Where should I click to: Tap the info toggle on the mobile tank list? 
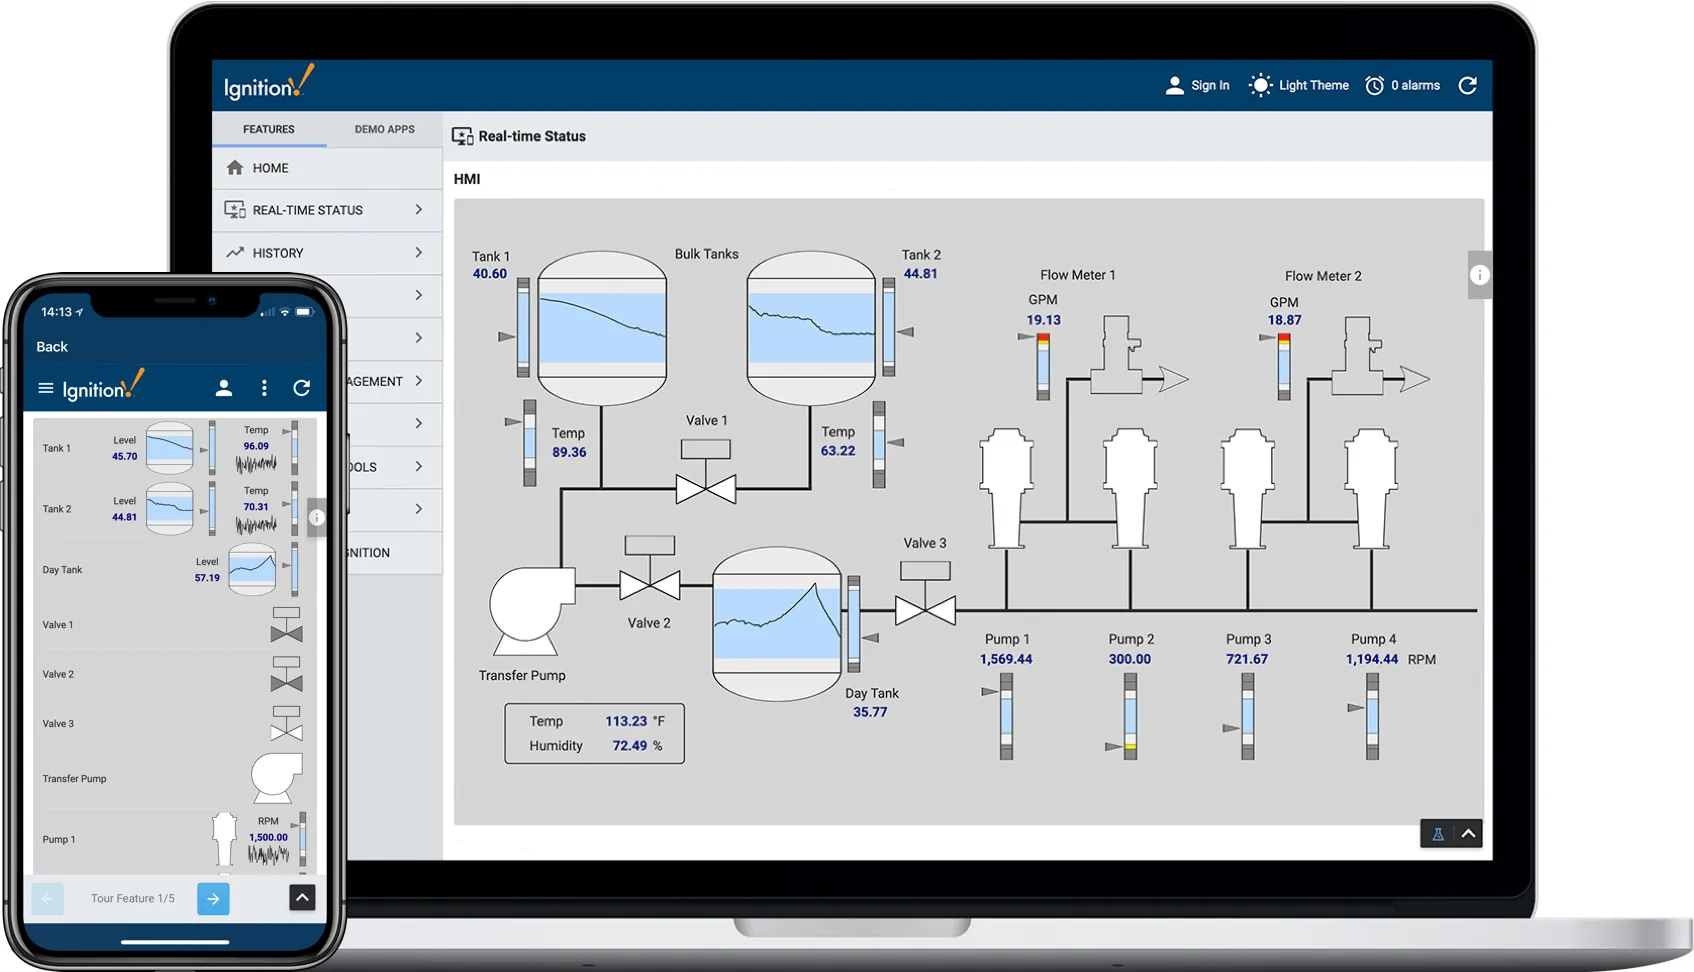click(x=317, y=517)
